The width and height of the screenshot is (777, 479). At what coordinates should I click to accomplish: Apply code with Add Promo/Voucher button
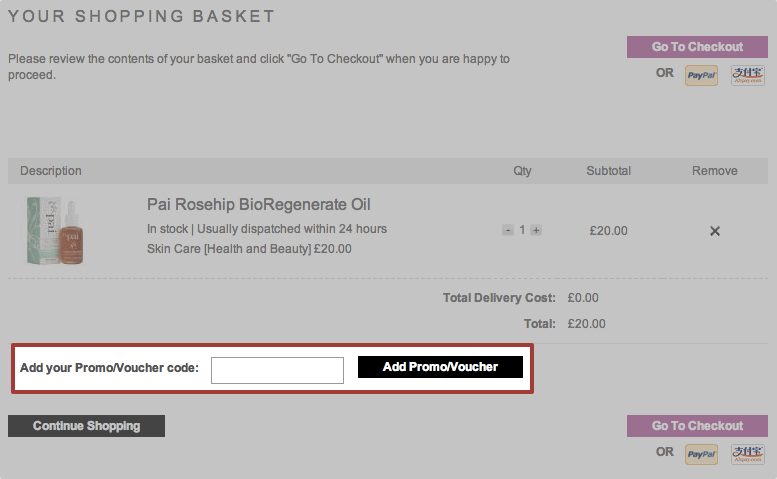[440, 367]
